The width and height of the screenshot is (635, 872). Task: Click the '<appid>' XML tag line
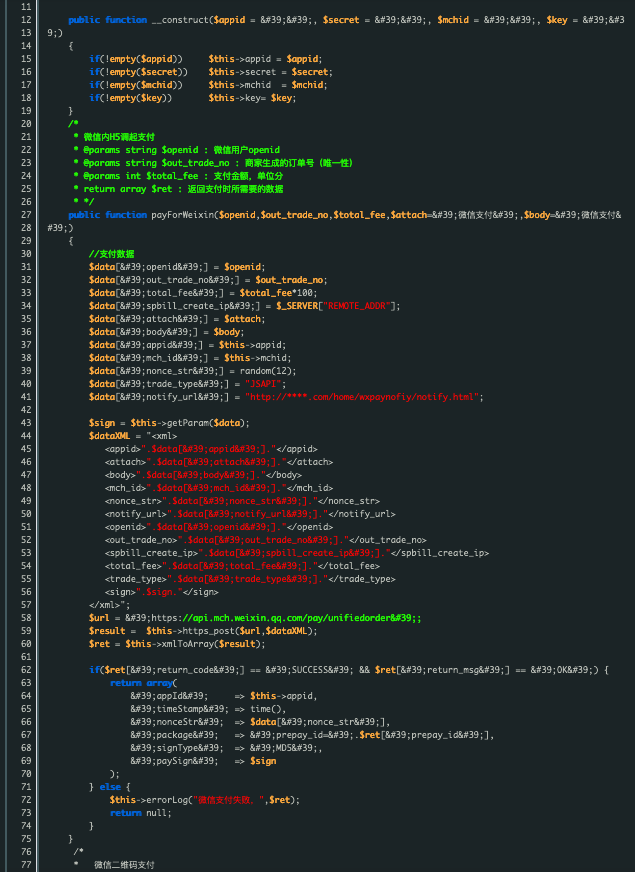pos(211,449)
